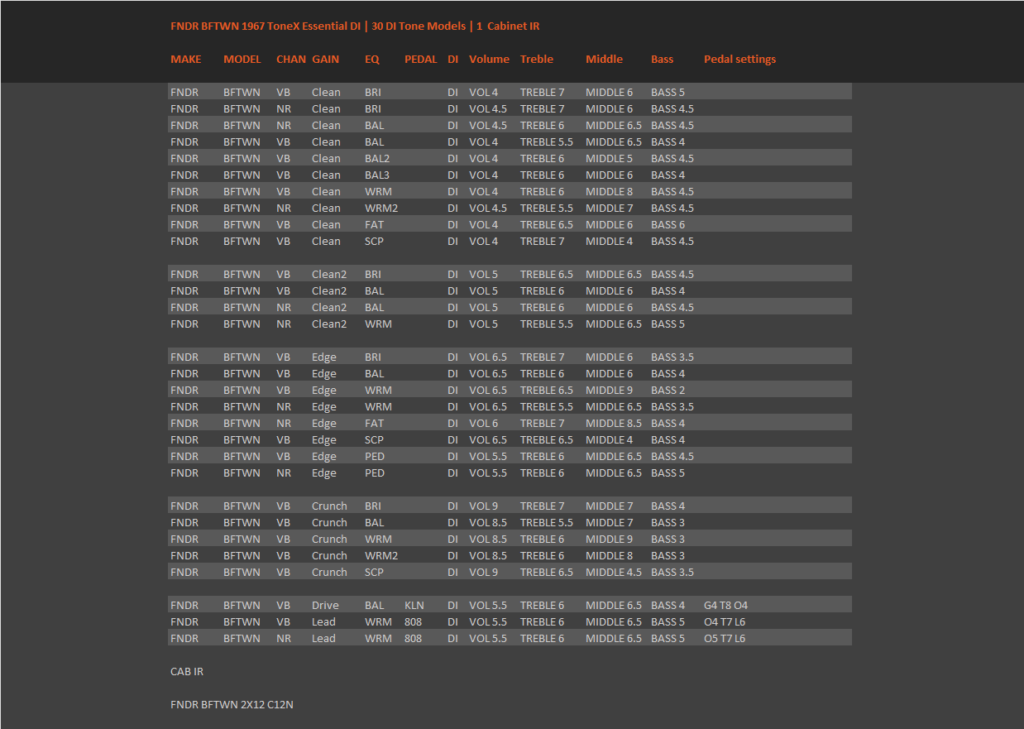The image size is (1024, 729).
Task: Click the Treble column header
Action: point(536,59)
